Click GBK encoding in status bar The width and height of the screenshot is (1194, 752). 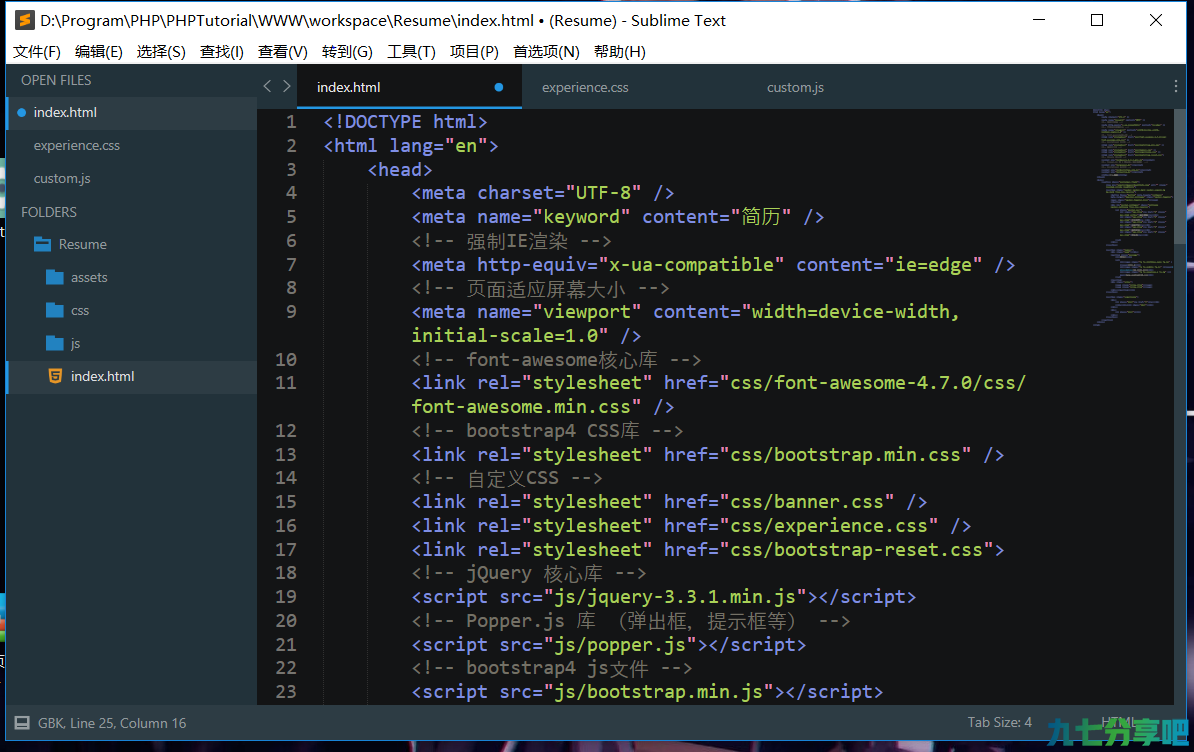pyautogui.click(x=50, y=723)
